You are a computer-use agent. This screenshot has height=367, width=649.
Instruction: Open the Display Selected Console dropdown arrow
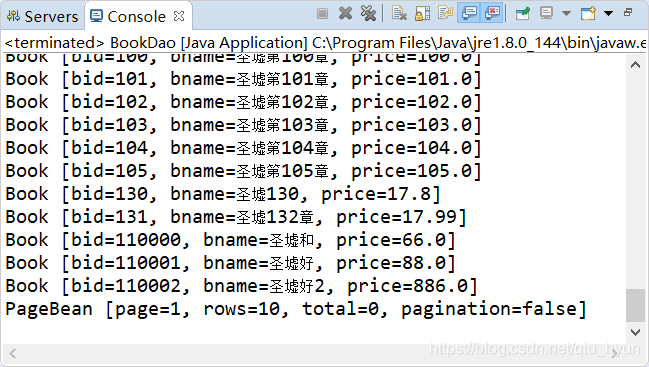(x=566, y=14)
